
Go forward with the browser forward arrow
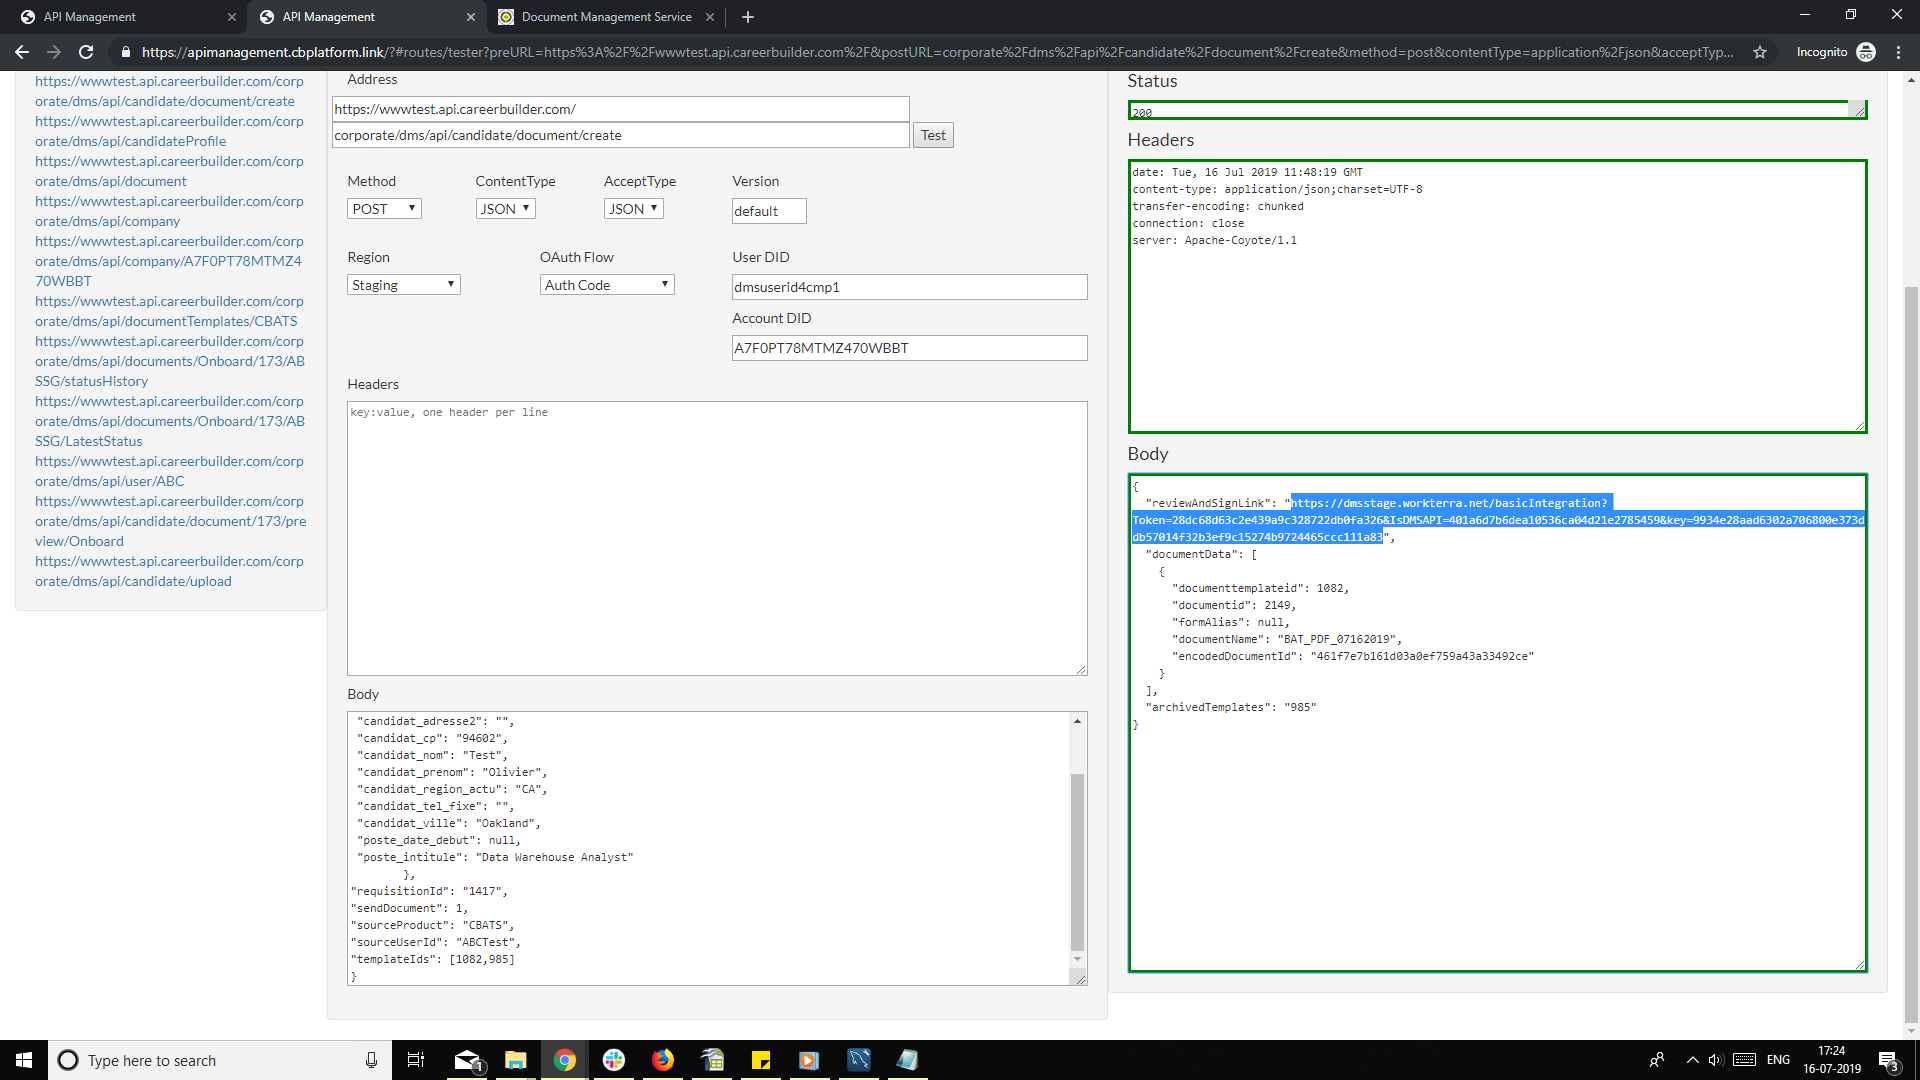point(54,52)
